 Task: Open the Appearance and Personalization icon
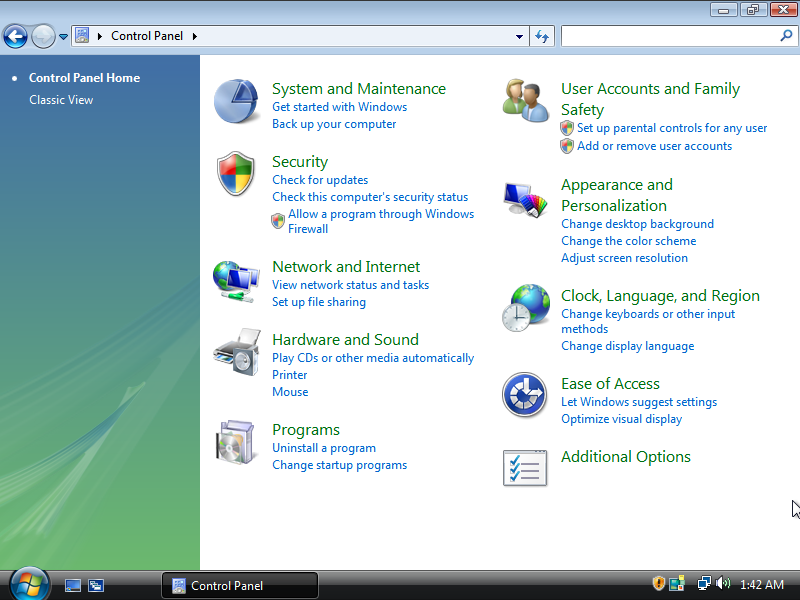(525, 198)
